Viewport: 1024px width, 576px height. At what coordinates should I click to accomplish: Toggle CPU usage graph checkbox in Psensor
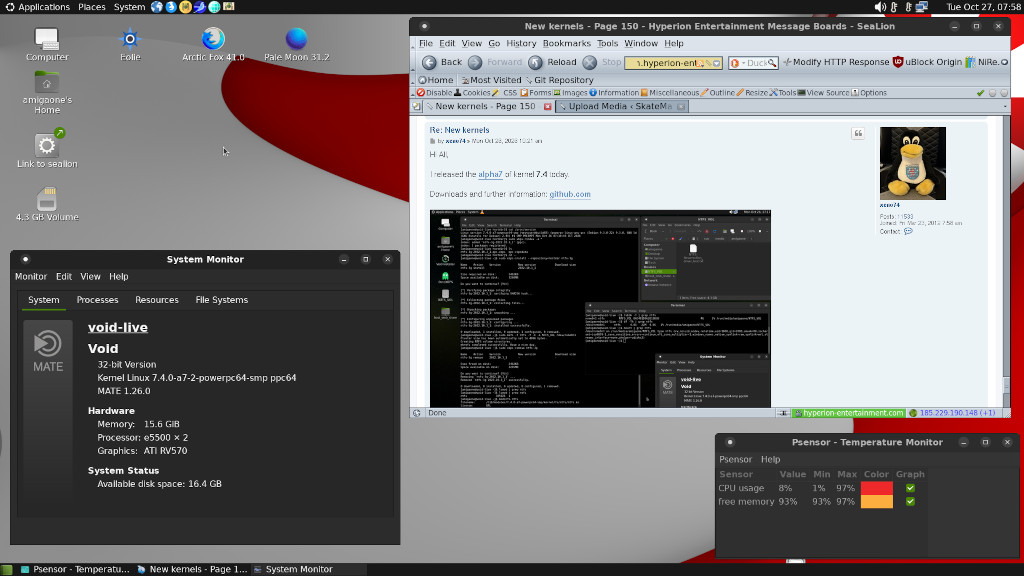910,488
